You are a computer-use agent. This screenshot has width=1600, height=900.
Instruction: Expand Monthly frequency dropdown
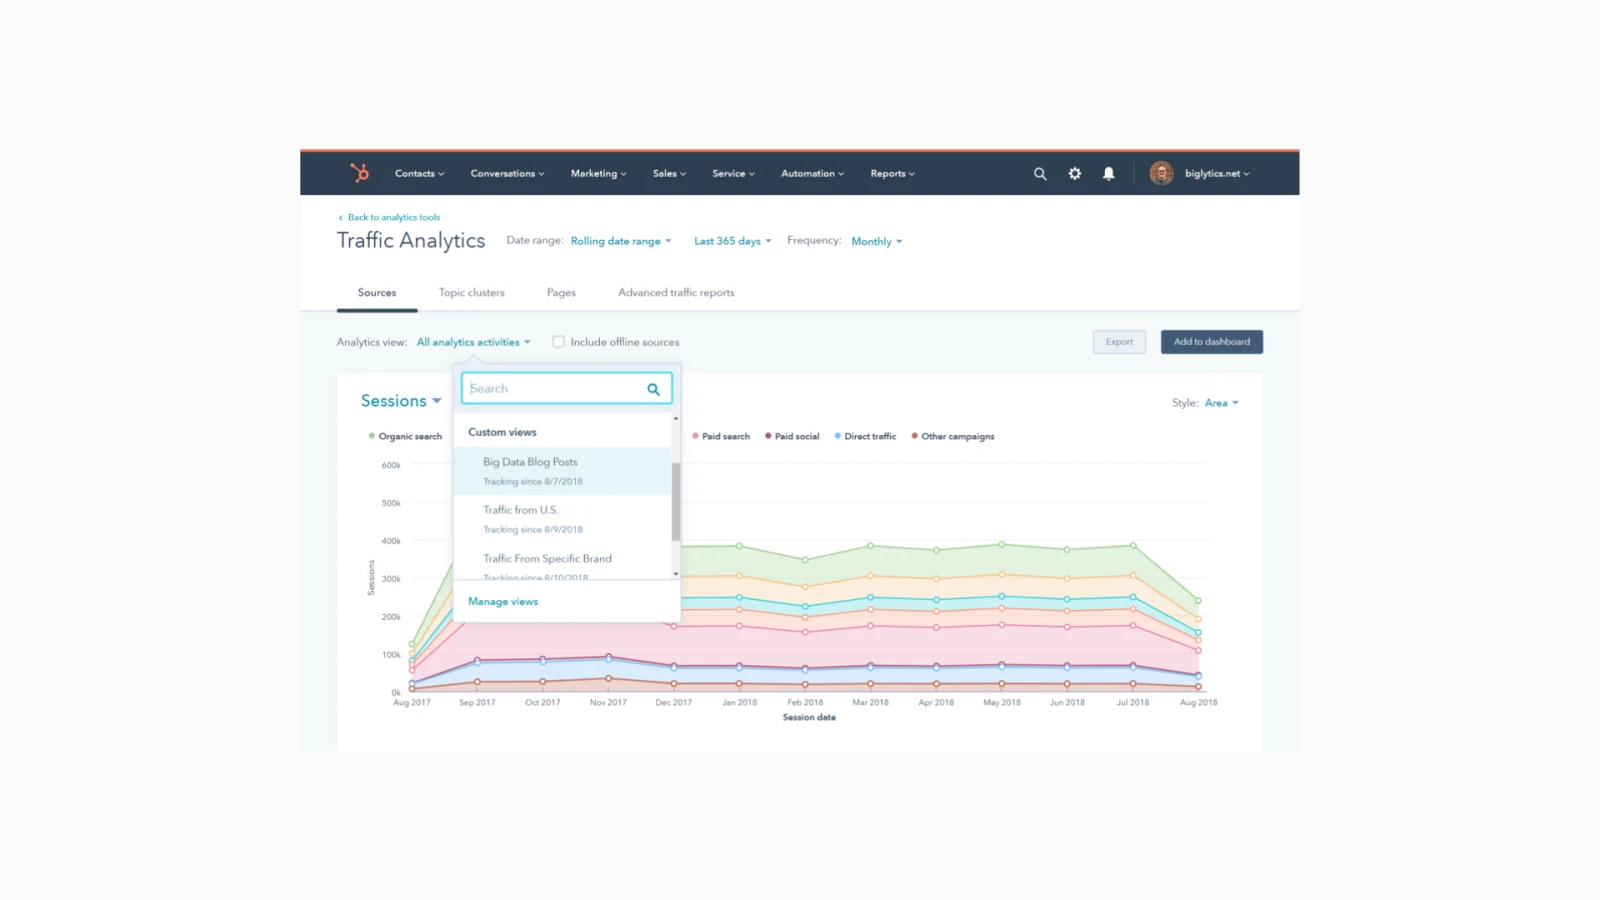pyautogui.click(x=877, y=241)
